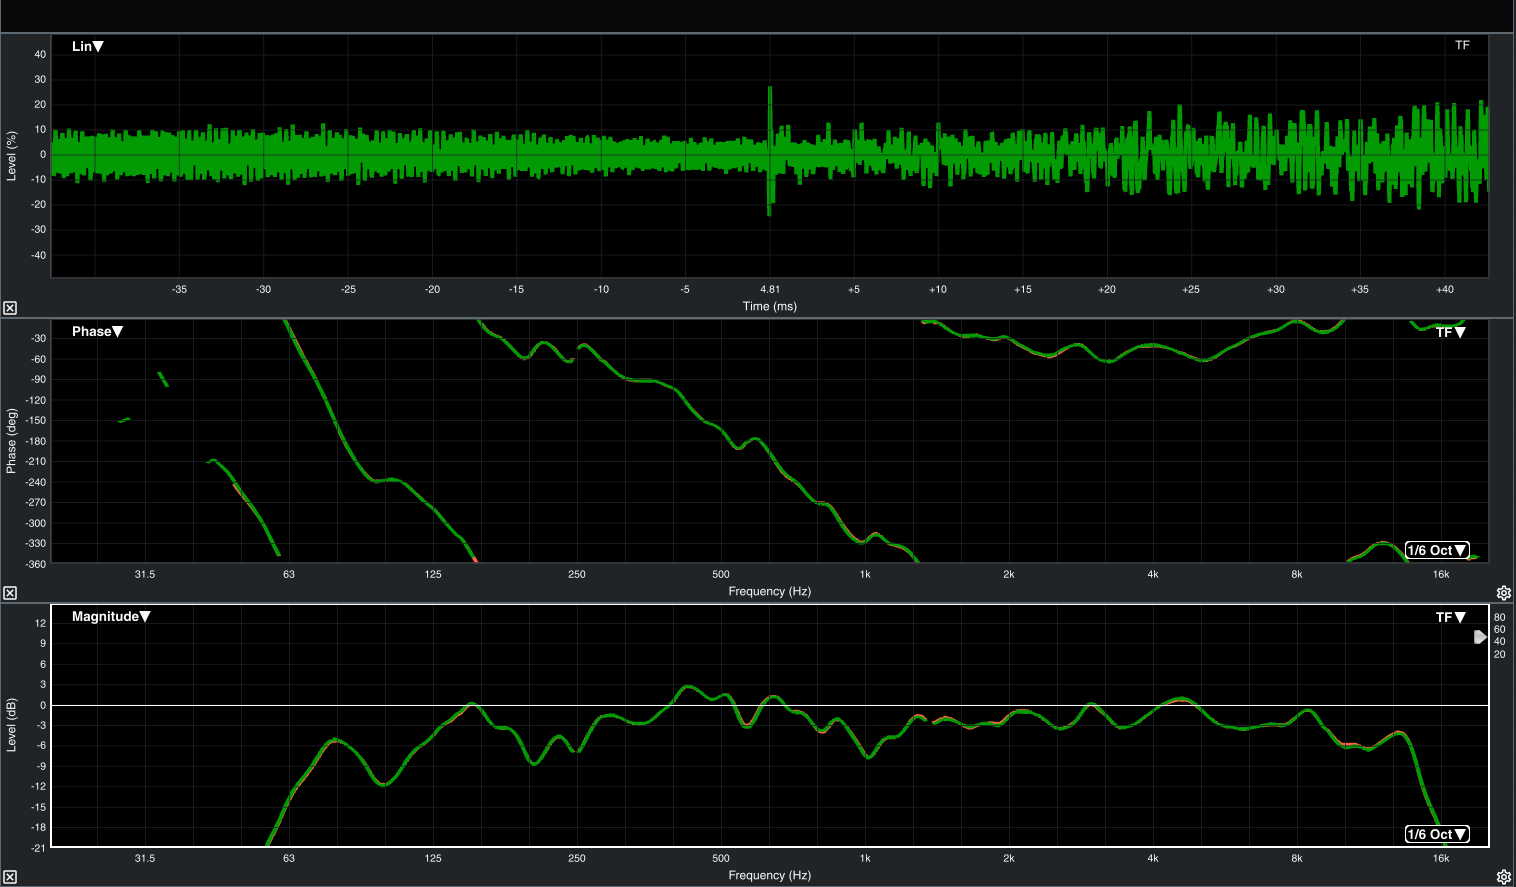Open the Phase plot type dropdown
Viewport: 1516px width, 887px height.
tap(97, 331)
